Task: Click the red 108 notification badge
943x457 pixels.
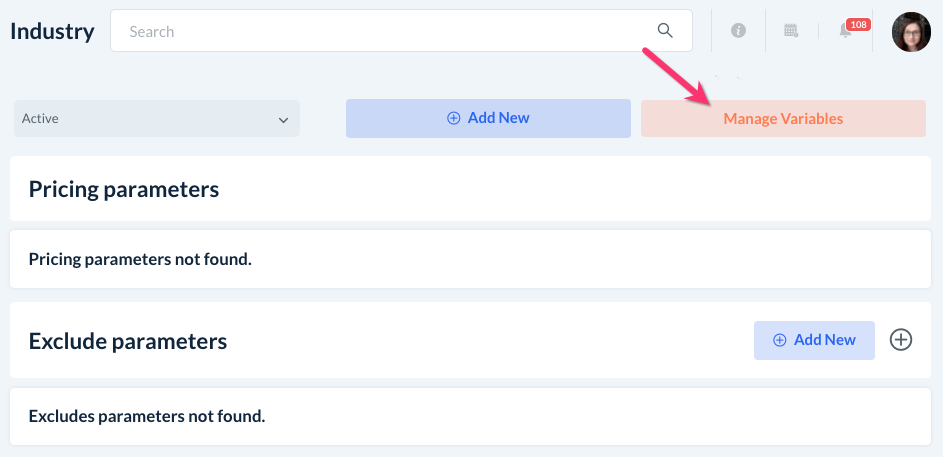Action: (x=858, y=24)
